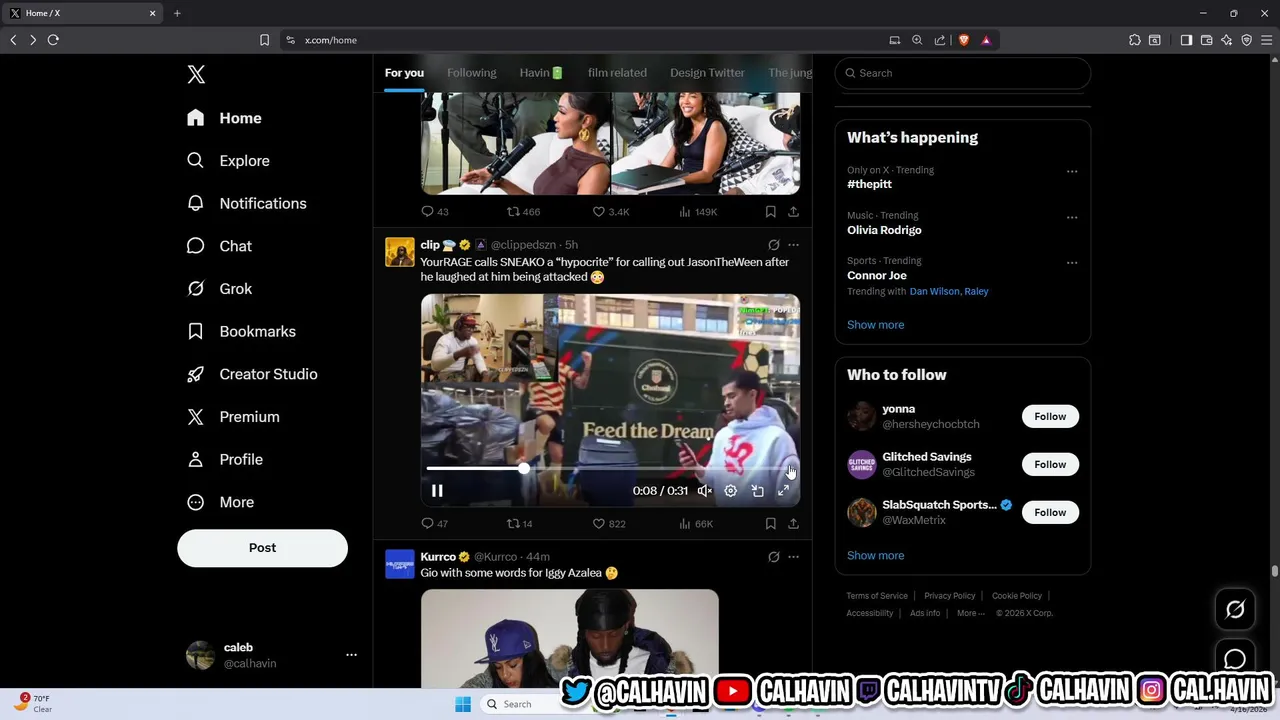
Task: Switch to the For you tab
Action: tap(404, 73)
